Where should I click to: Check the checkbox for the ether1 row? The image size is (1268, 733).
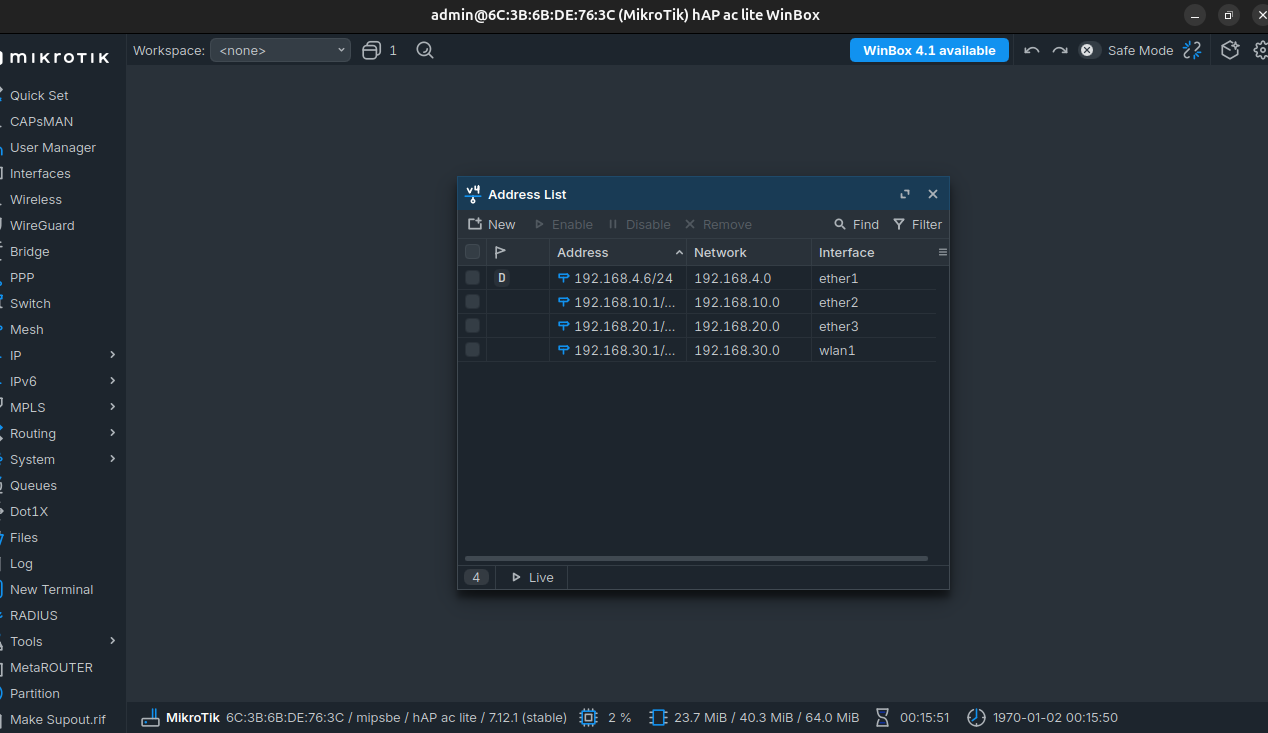(x=472, y=278)
